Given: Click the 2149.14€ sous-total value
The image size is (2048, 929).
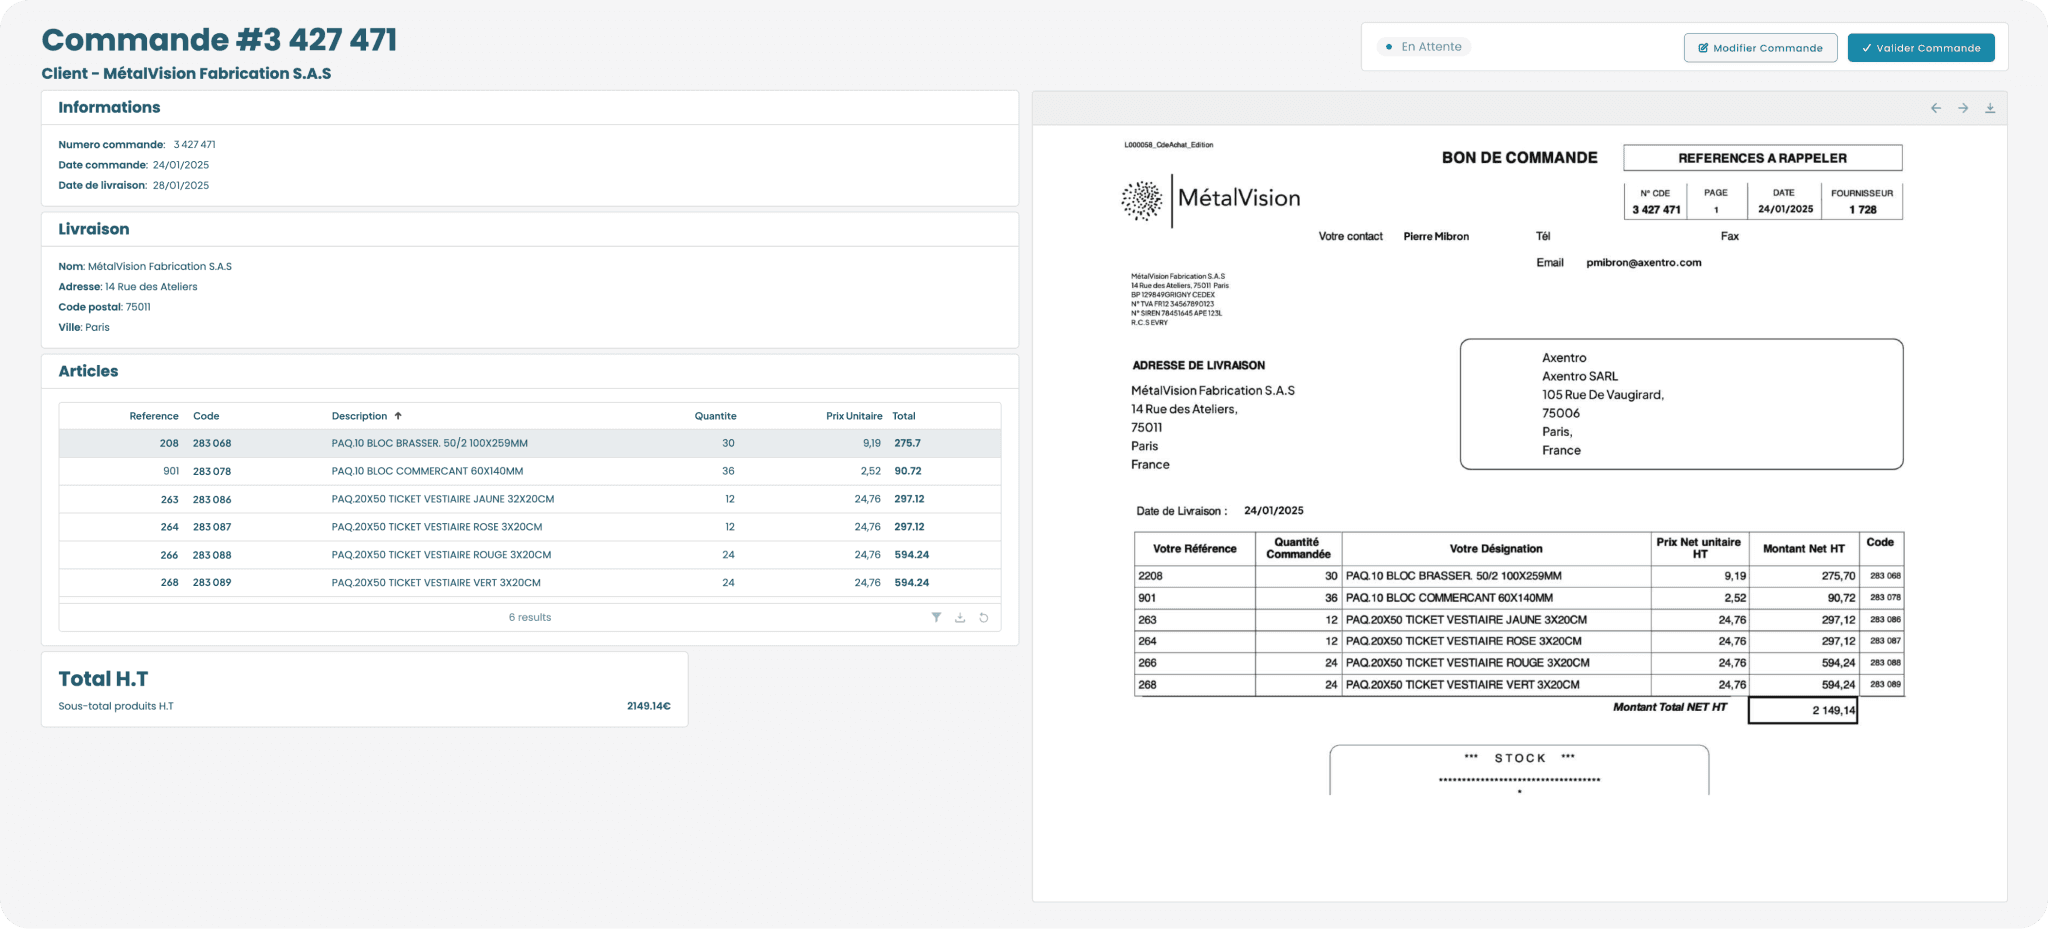Looking at the screenshot, I should (649, 706).
